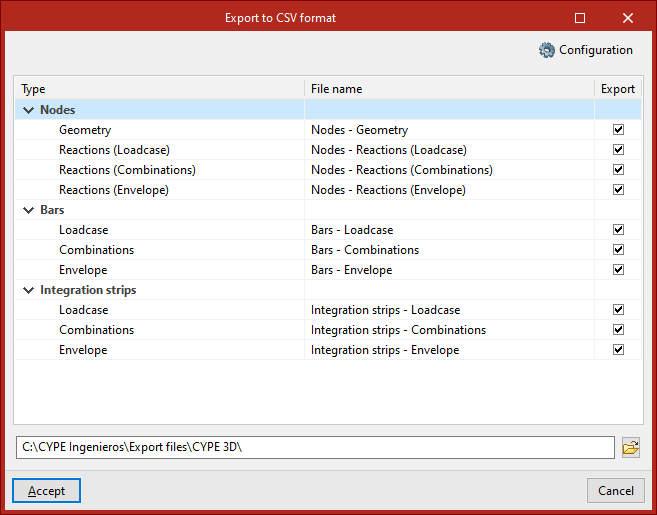Screen dimensions: 657x515
Task: Collapse the Nodes group
Action: pyautogui.click(x=26, y=110)
